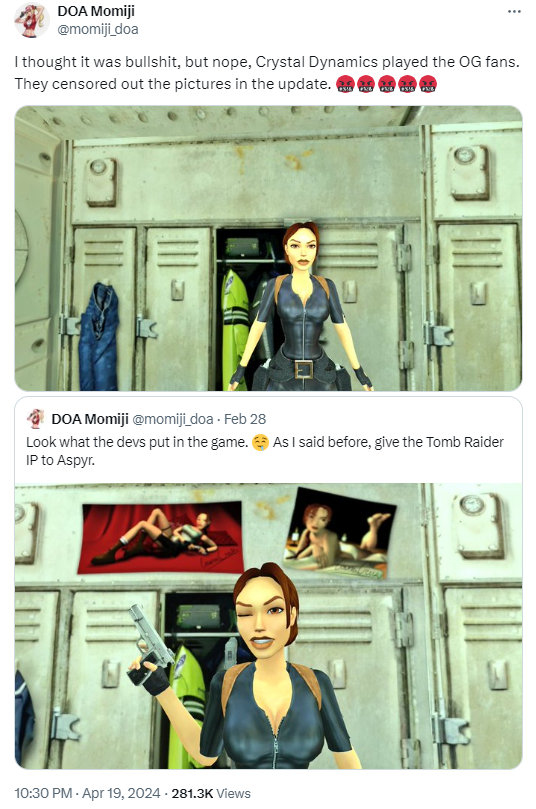Viewport: 536px width, 809px height.
Task: Open the quoted tweet's text about Aspyr
Action: tap(265, 451)
